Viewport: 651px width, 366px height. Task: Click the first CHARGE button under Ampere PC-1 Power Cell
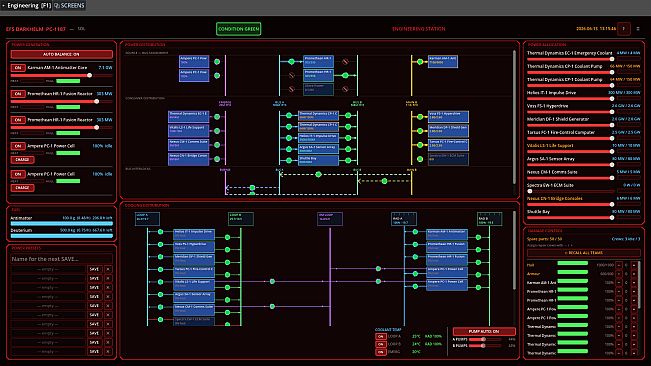point(22,160)
